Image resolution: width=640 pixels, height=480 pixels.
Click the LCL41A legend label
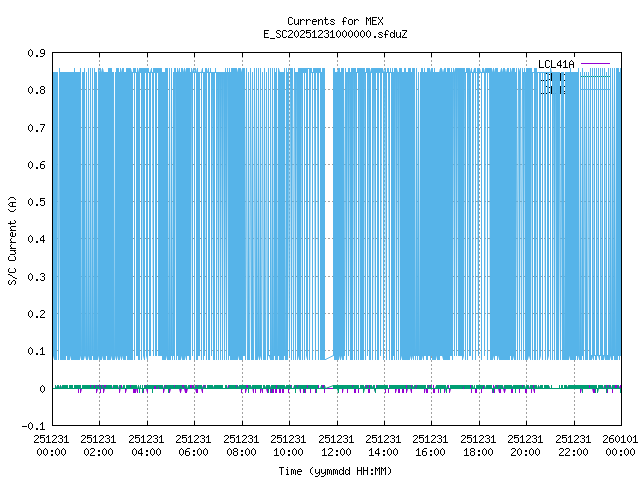coord(556,65)
